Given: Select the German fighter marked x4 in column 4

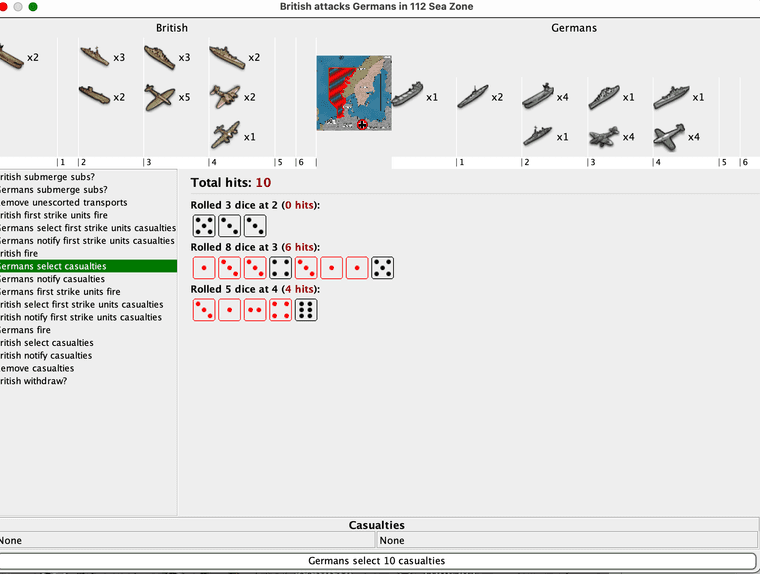Looking at the screenshot, I should pos(669,136).
